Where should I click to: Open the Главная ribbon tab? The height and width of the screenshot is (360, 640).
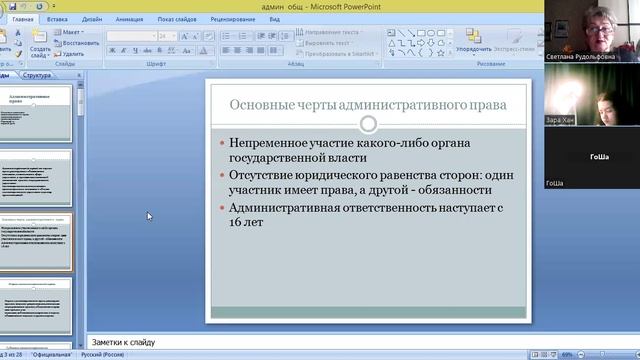[22, 19]
